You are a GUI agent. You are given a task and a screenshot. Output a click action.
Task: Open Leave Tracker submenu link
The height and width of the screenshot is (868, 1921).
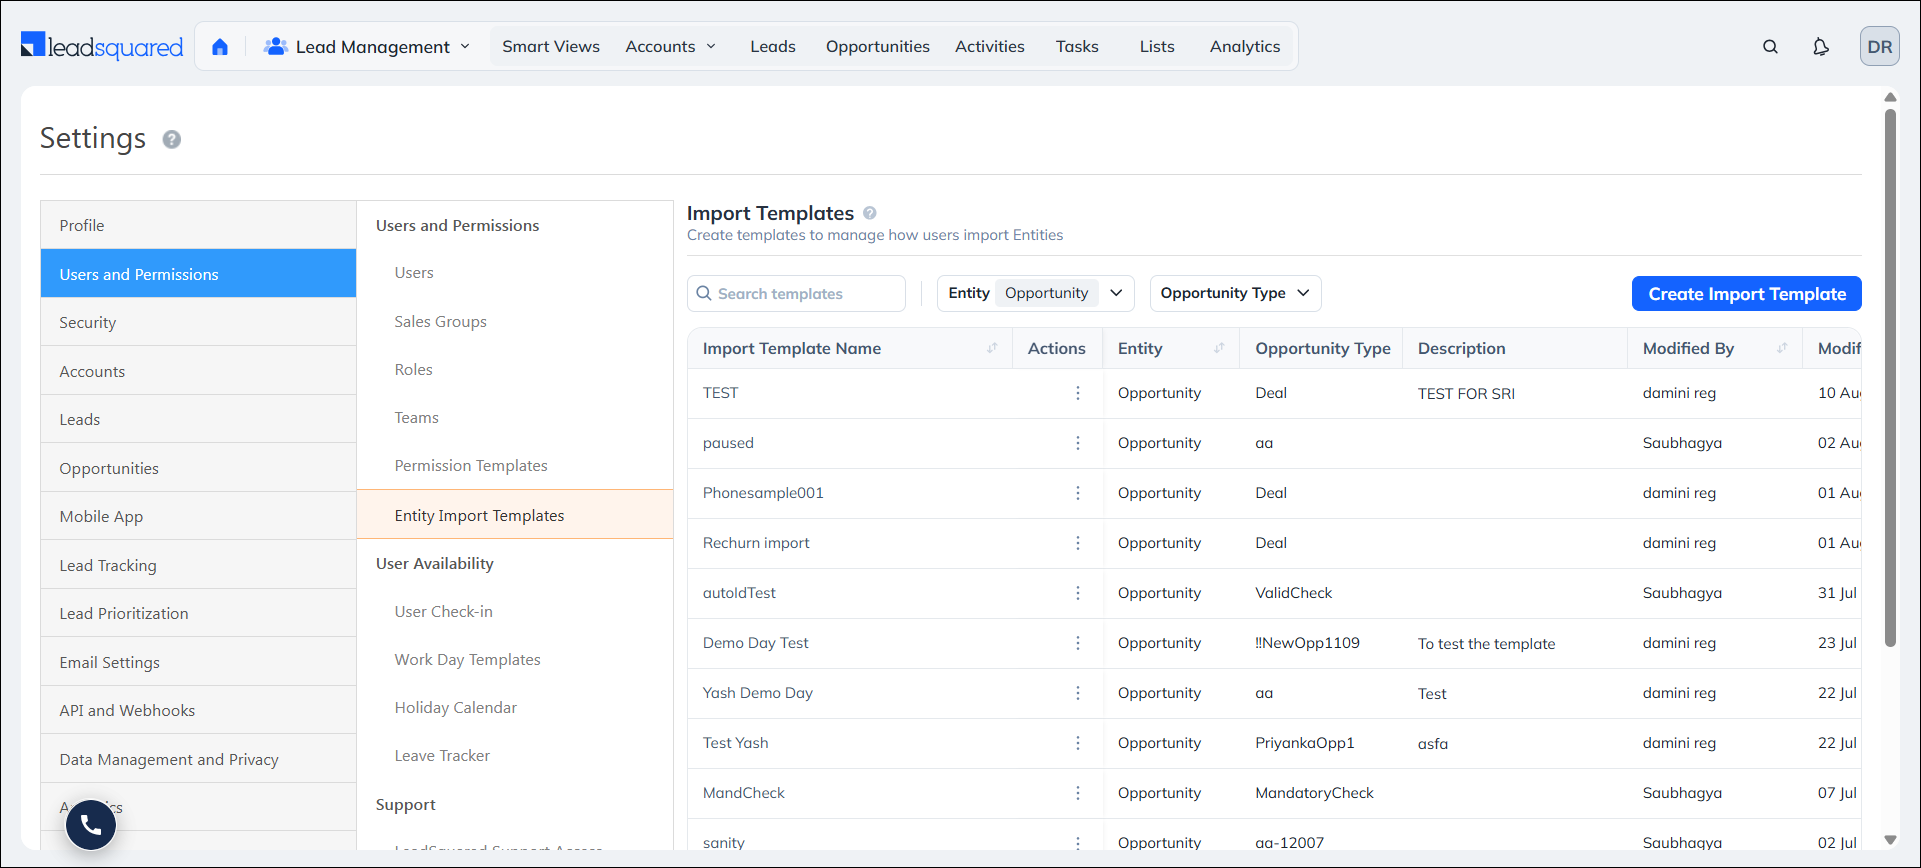pyautogui.click(x=442, y=755)
